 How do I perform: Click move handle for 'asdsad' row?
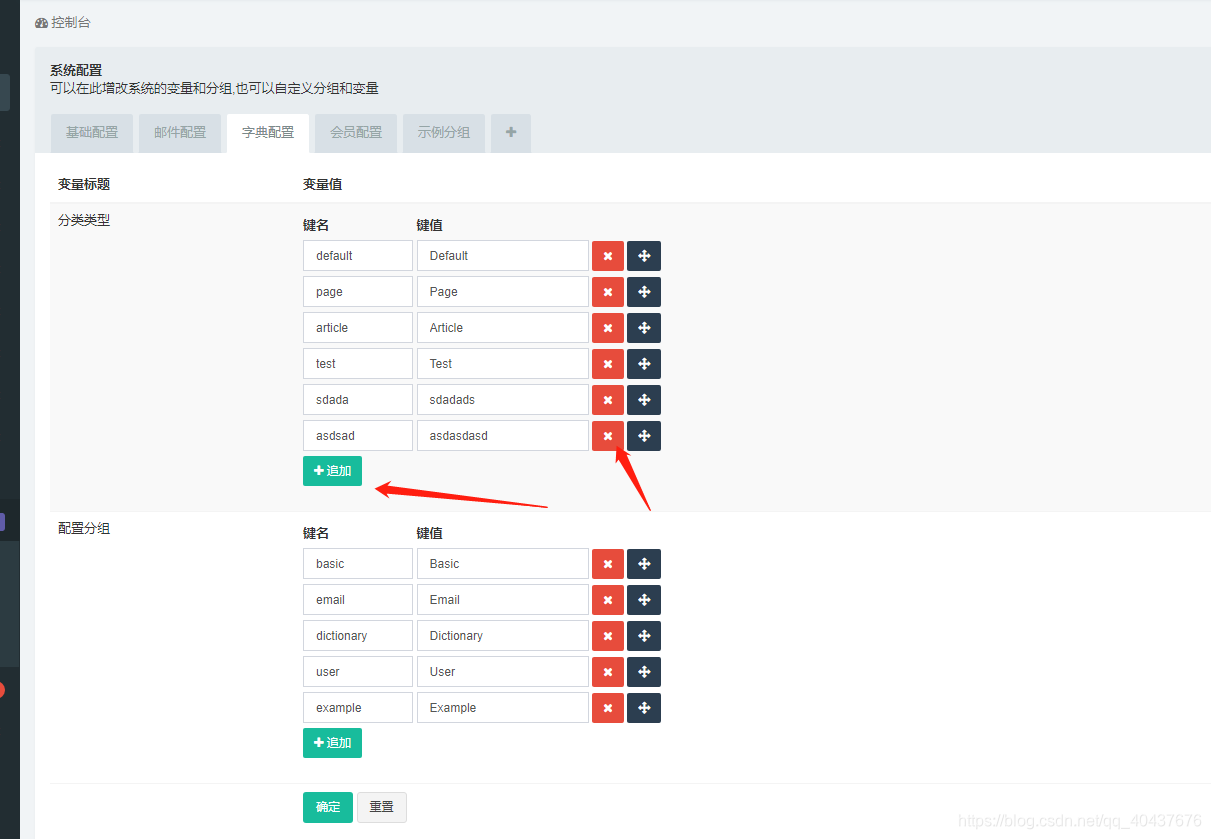tap(644, 436)
